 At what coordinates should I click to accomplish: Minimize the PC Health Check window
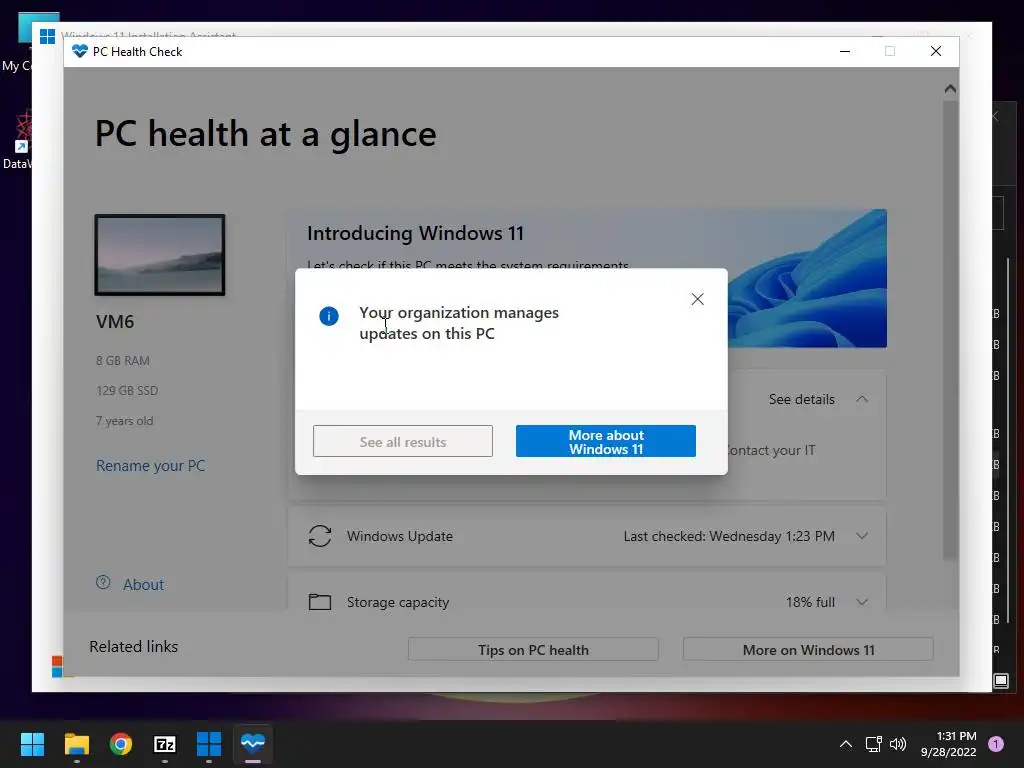click(x=845, y=51)
